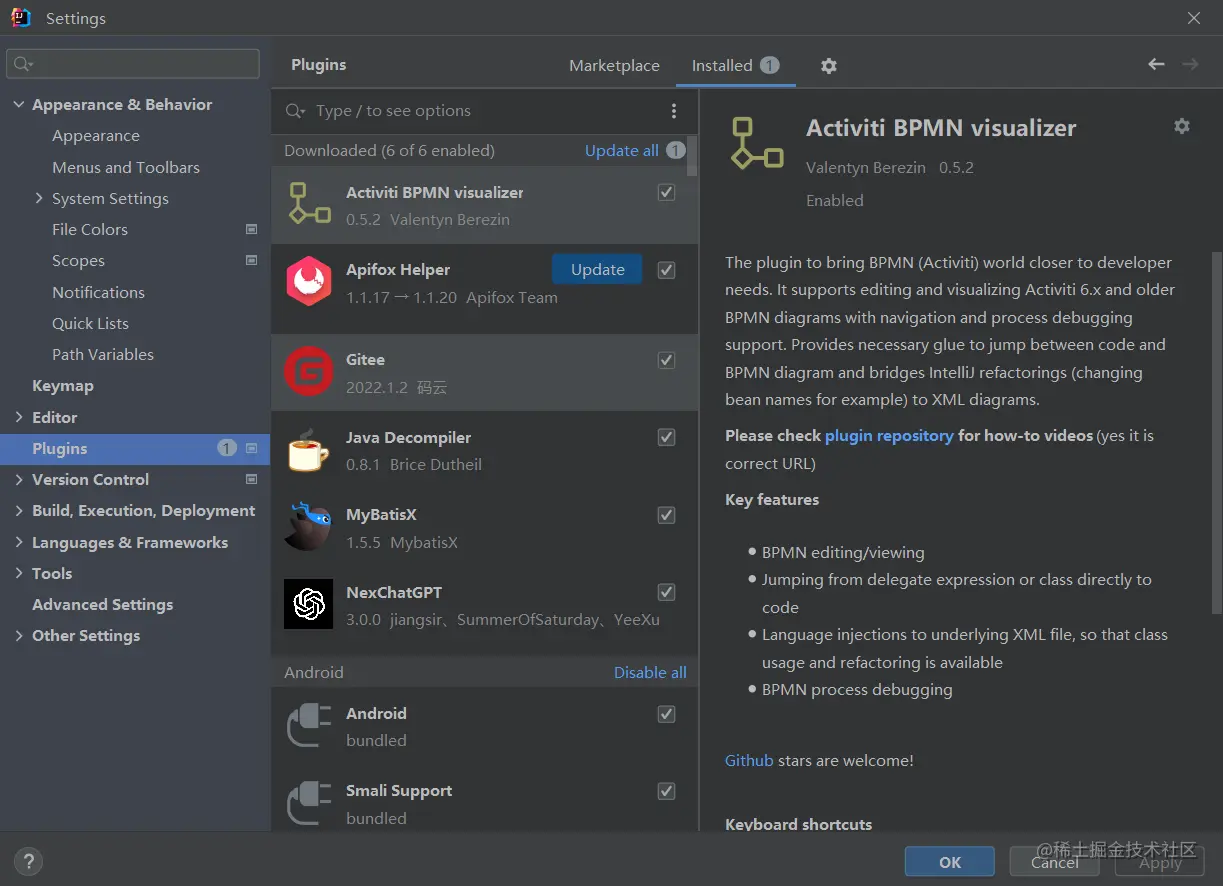Toggle Smali Support plugin checkbox
The height and width of the screenshot is (886, 1223).
click(x=666, y=791)
